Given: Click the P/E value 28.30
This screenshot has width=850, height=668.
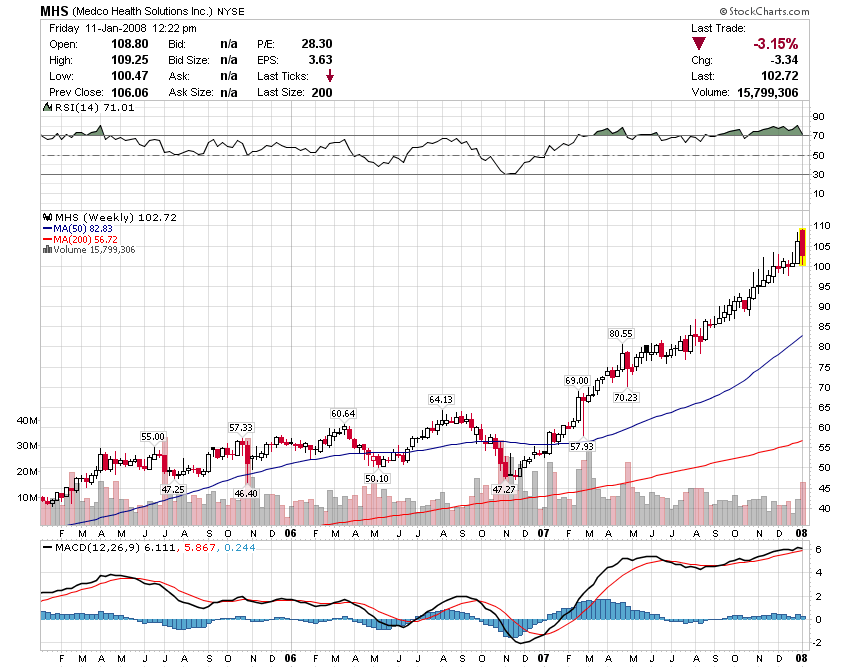Looking at the screenshot, I should pos(317,44).
